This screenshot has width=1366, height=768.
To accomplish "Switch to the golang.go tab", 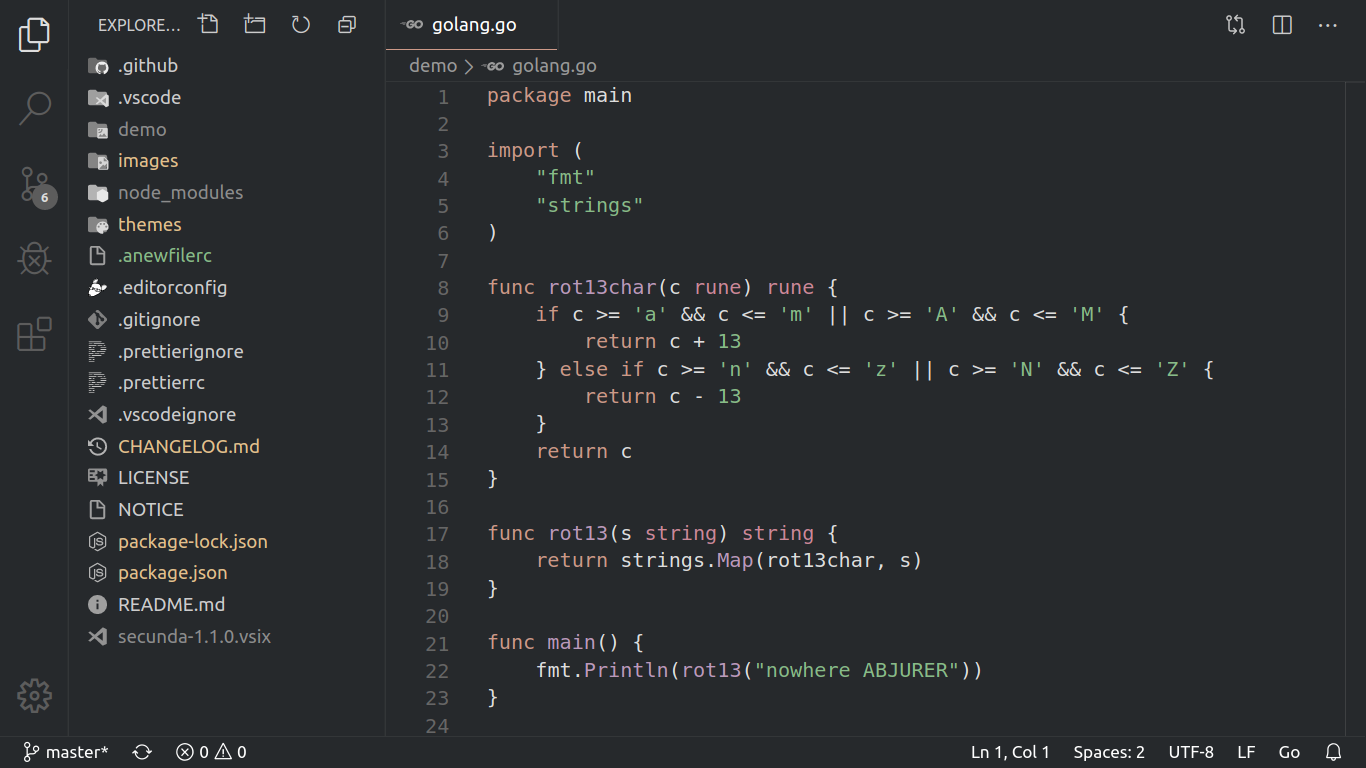I will [471, 24].
